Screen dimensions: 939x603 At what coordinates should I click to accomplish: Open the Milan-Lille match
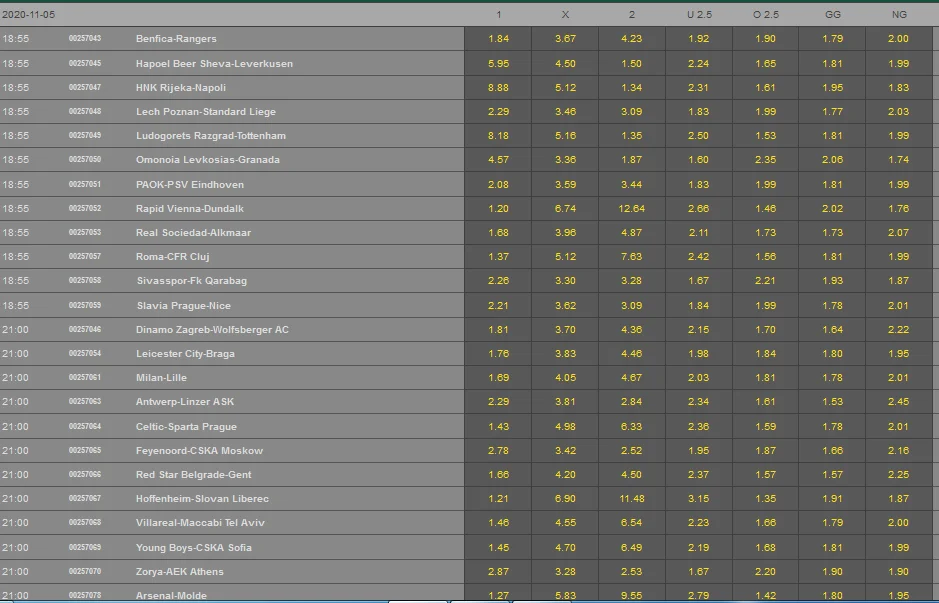pos(161,378)
